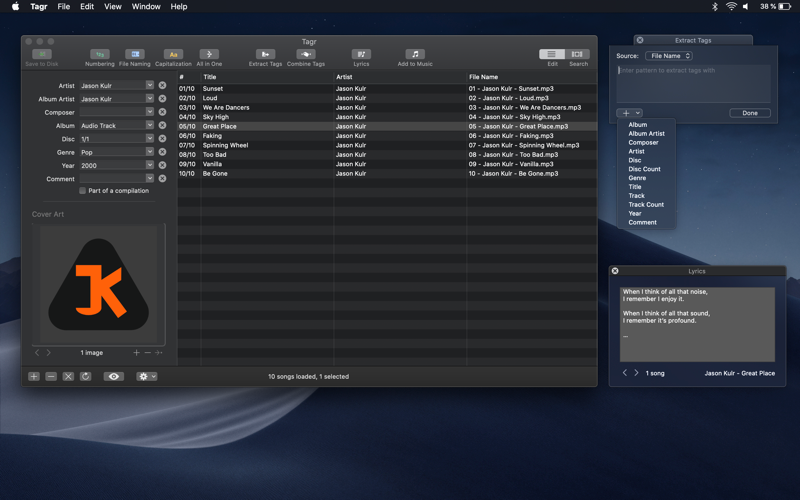This screenshot has height=500, width=800.
Task: Enable Part of a compilation checkbox
Action: click(x=82, y=190)
